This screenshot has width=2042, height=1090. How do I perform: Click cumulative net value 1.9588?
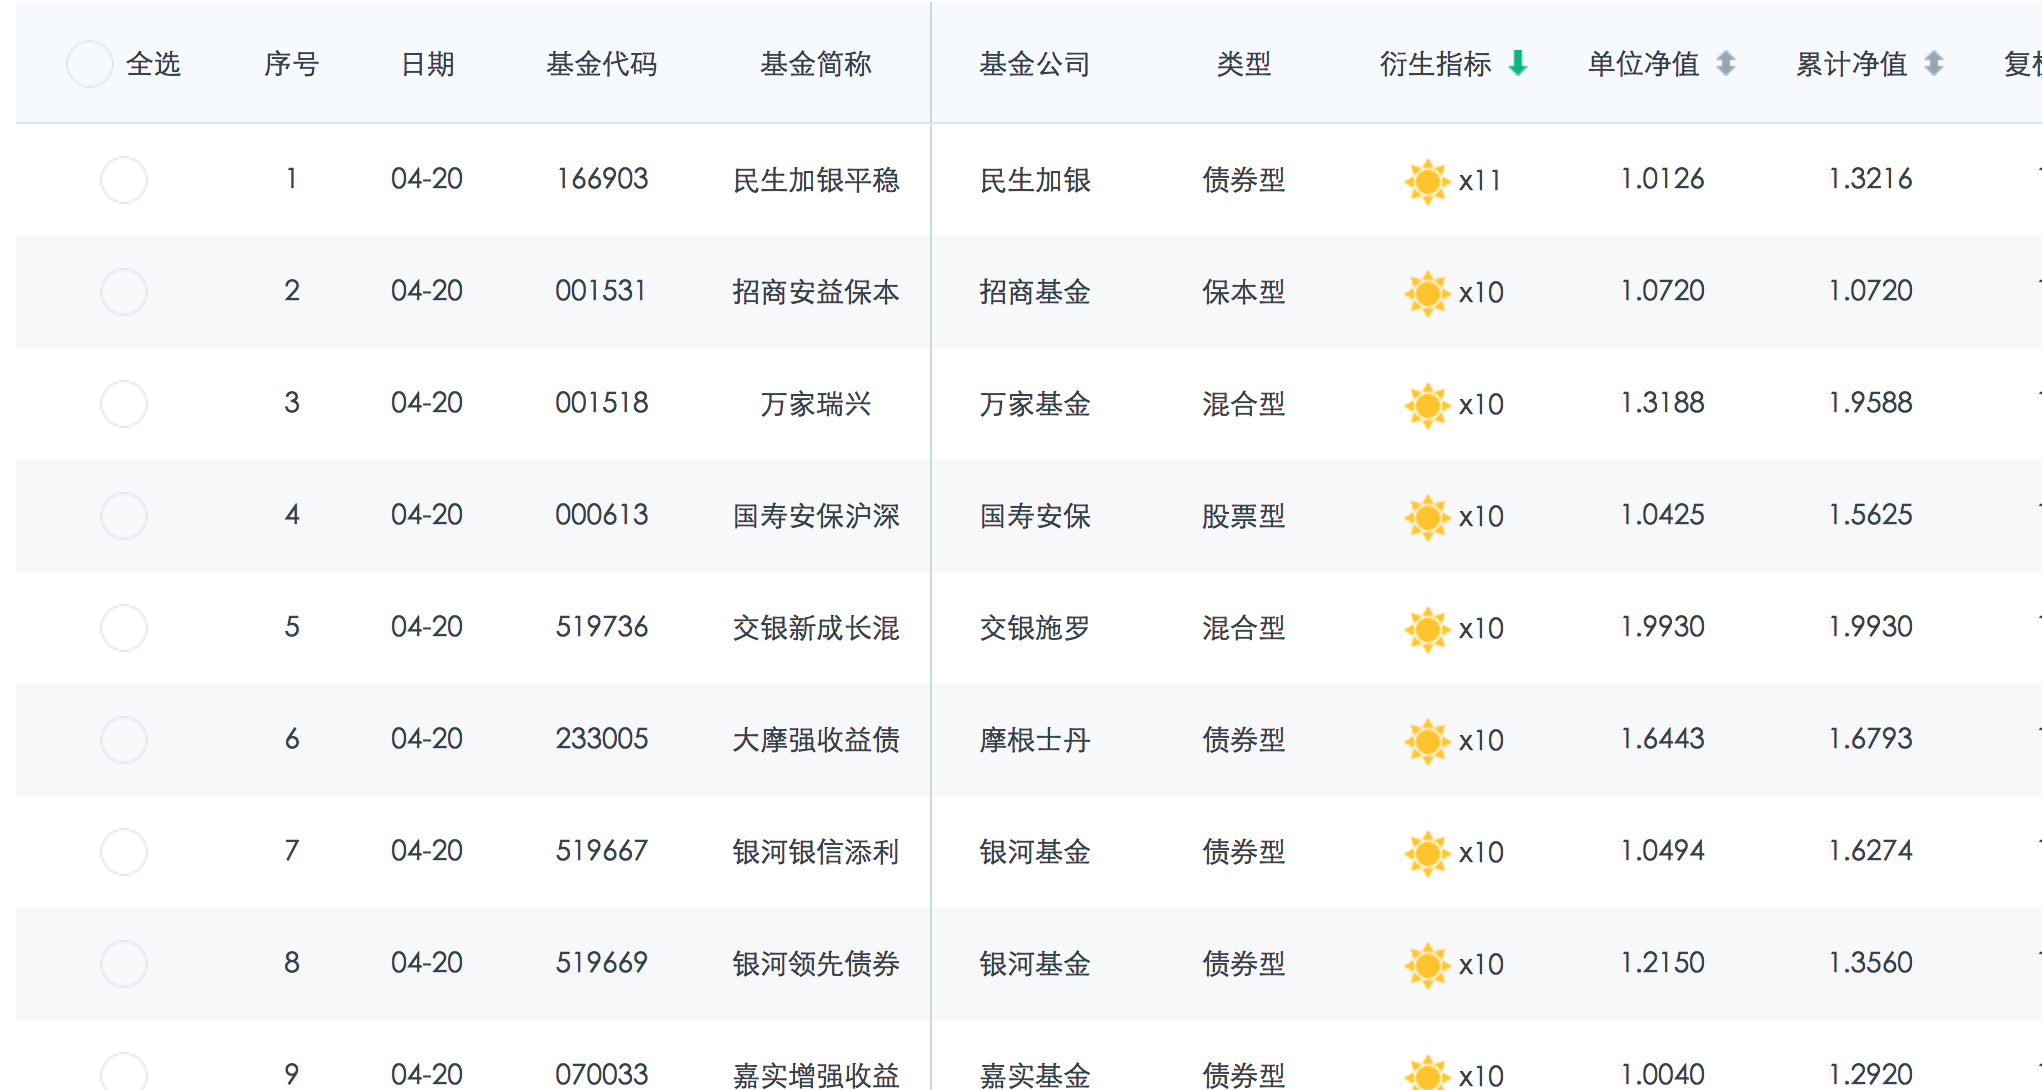tap(1871, 403)
